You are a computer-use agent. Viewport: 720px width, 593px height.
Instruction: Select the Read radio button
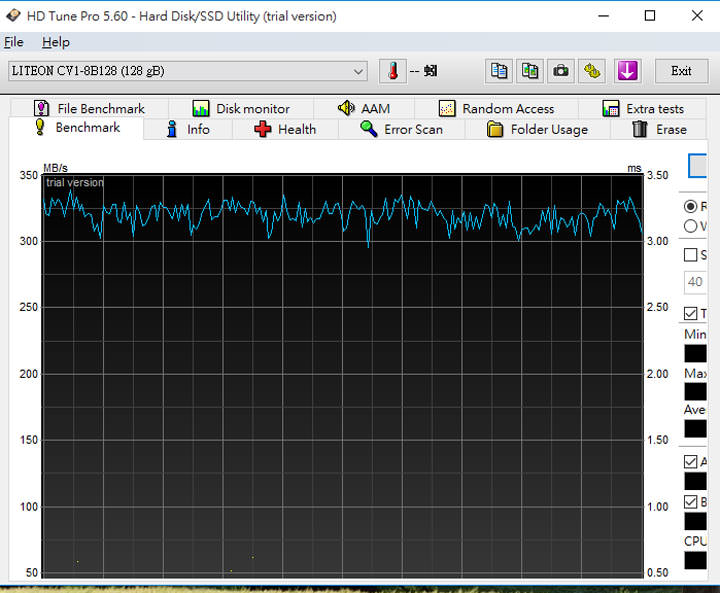pos(691,206)
